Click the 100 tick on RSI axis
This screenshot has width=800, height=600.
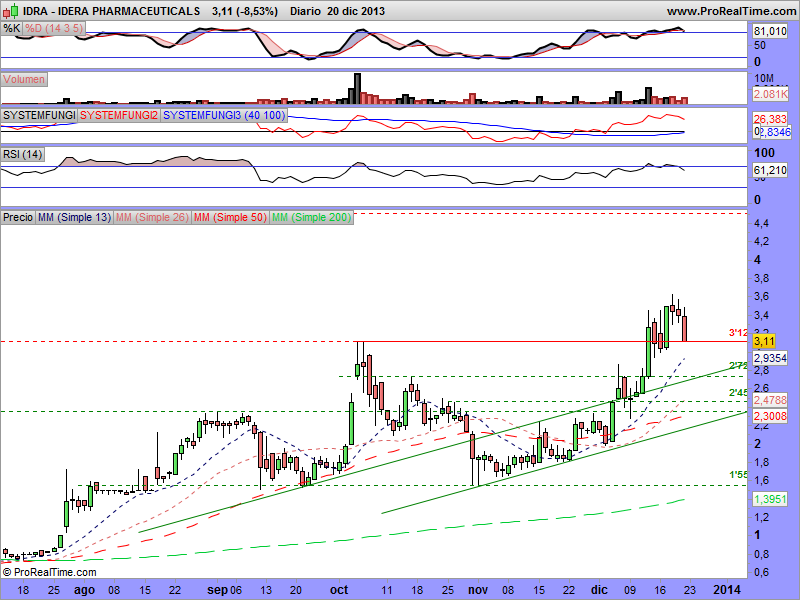click(764, 153)
